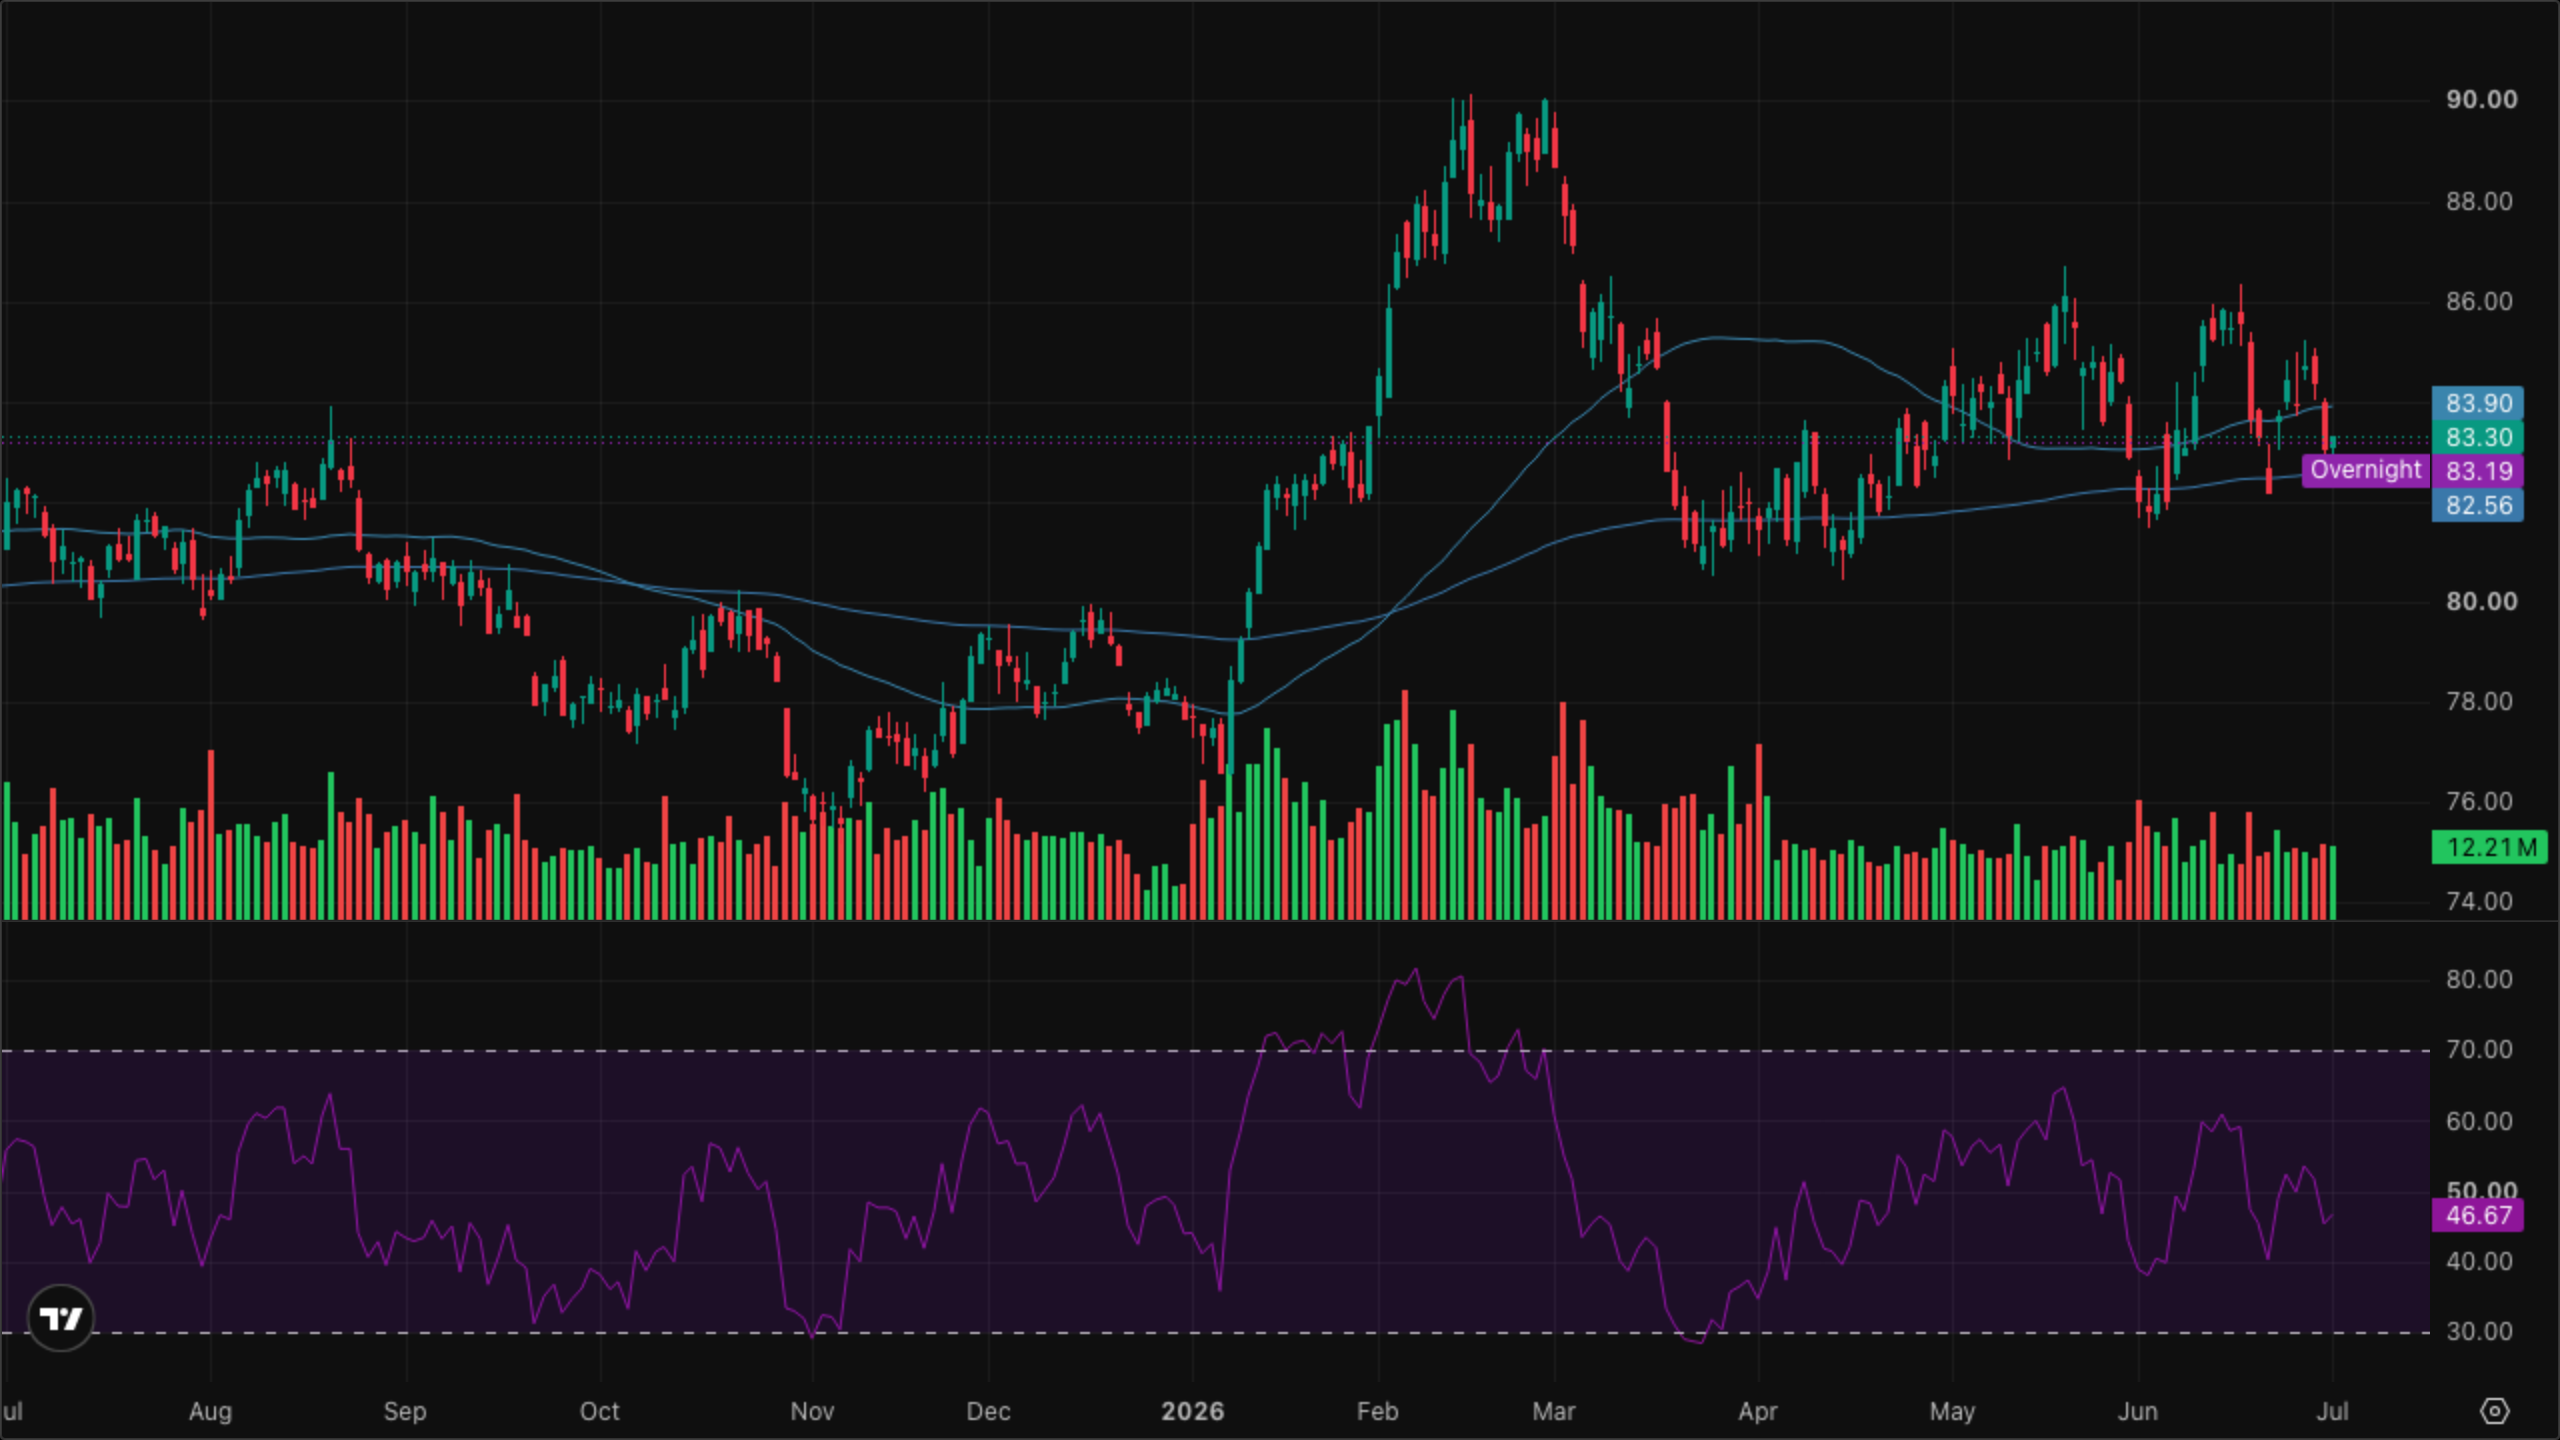Screen dimensions: 2560x1440
Task: Click the Overnight price label
Action: pyautogui.click(x=2365, y=470)
